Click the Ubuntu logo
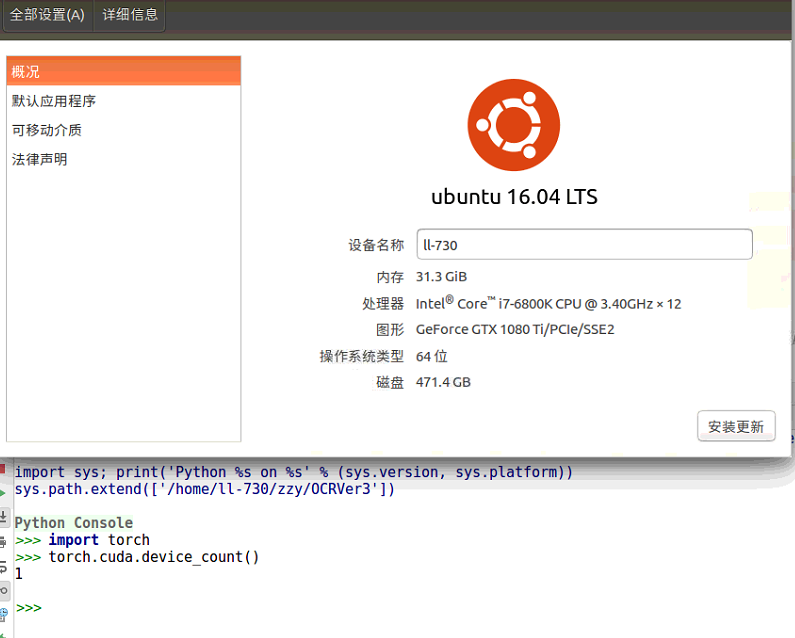795x638 pixels. point(514,125)
